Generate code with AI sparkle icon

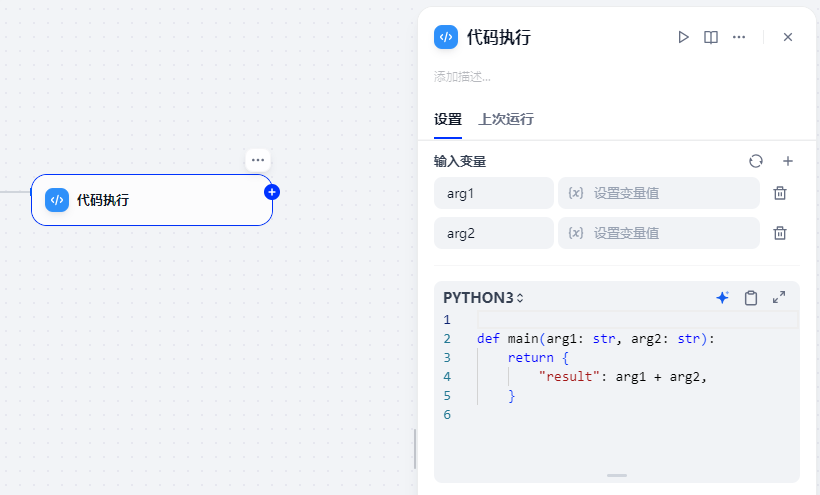tap(722, 298)
